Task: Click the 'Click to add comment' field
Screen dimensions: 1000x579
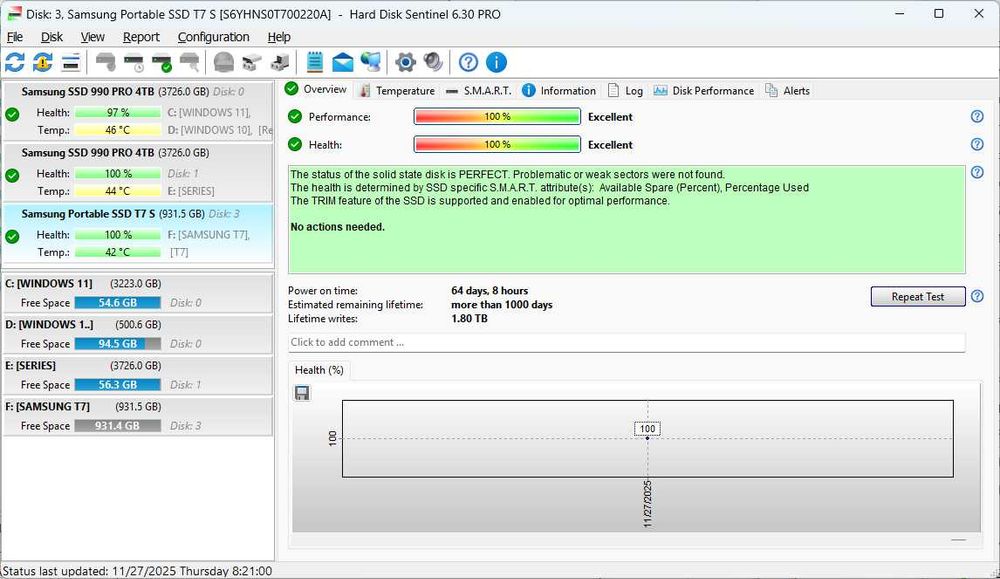Action: pos(626,342)
